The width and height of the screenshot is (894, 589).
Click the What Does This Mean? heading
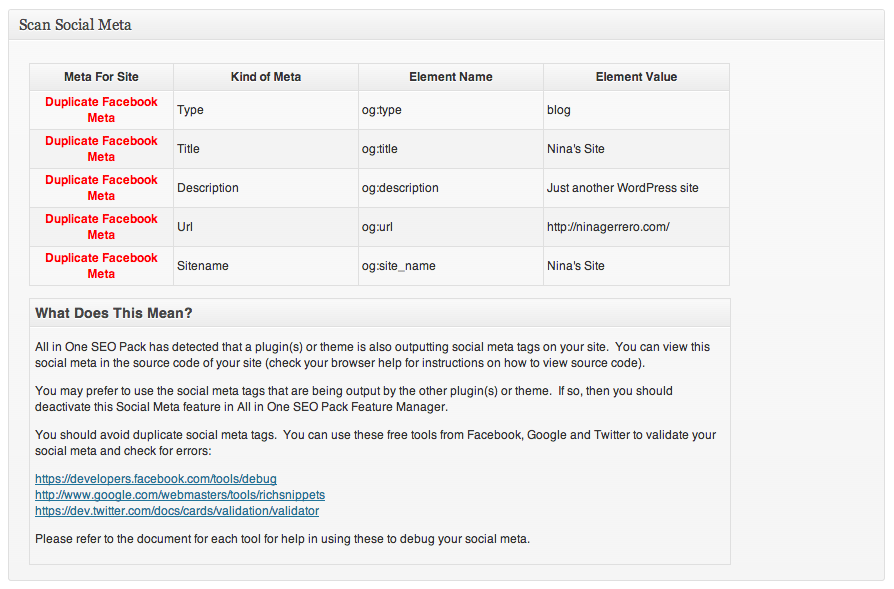click(114, 313)
